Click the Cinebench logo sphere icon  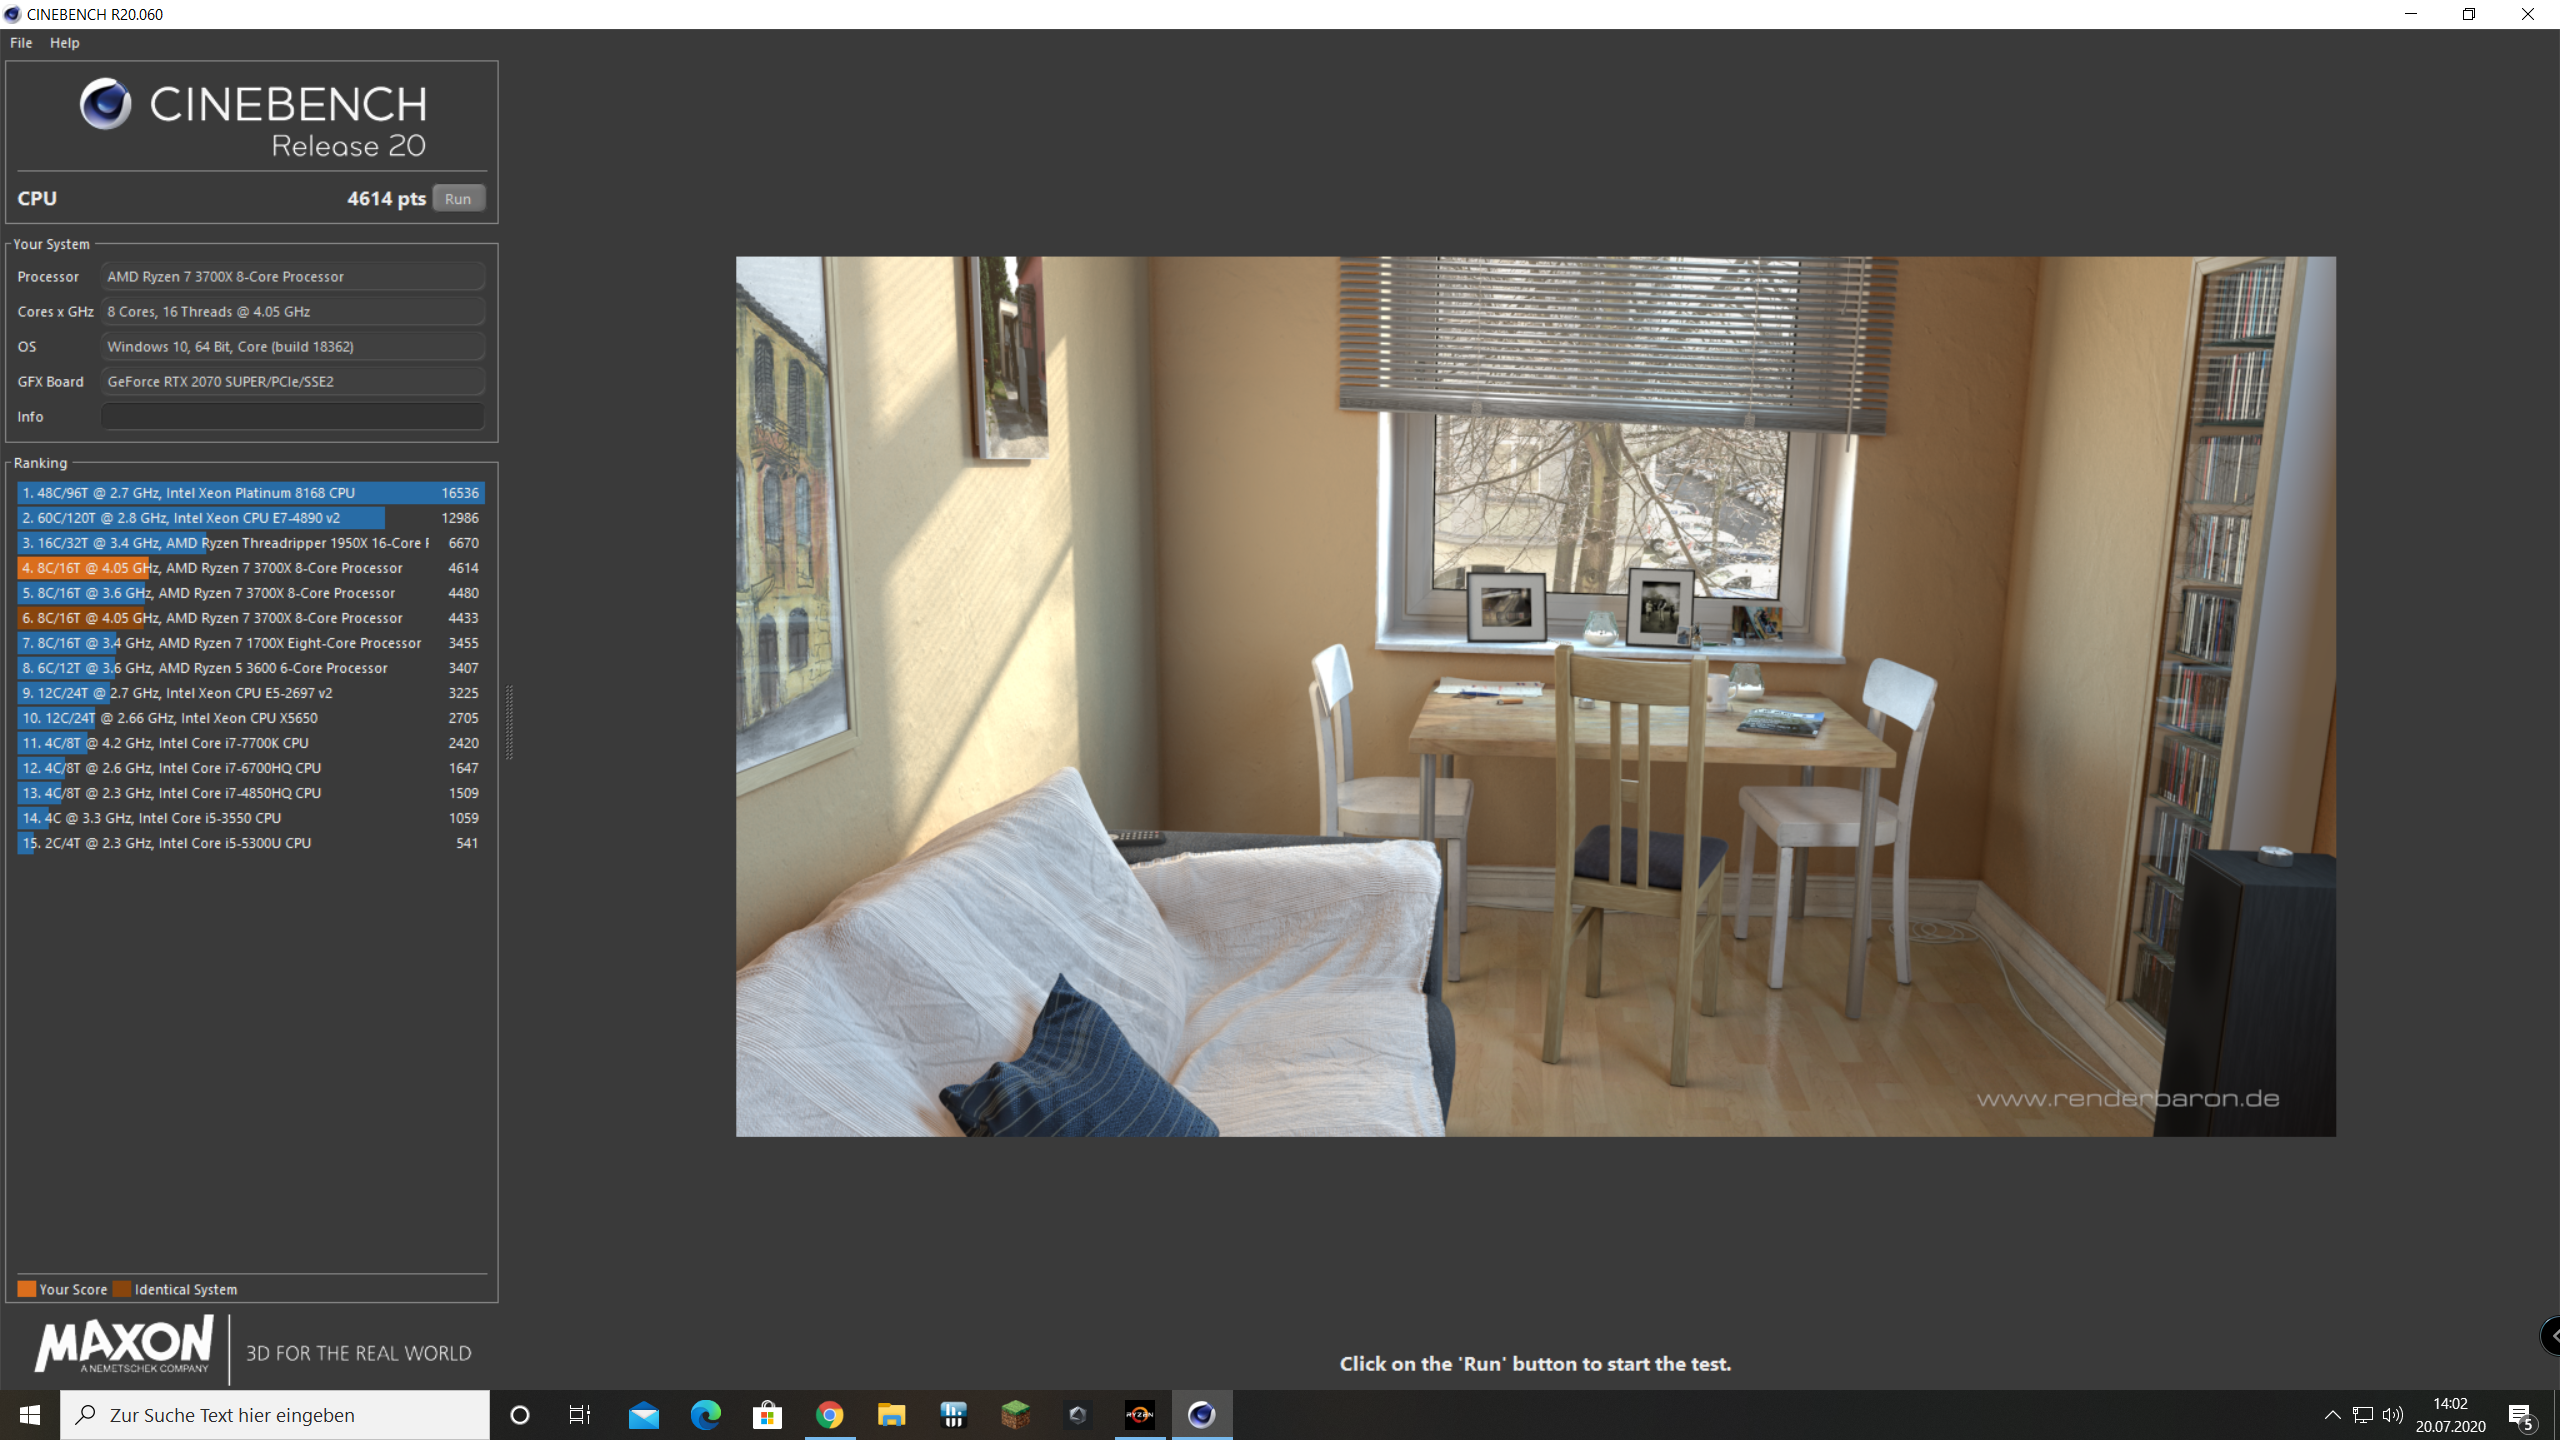pos(106,104)
